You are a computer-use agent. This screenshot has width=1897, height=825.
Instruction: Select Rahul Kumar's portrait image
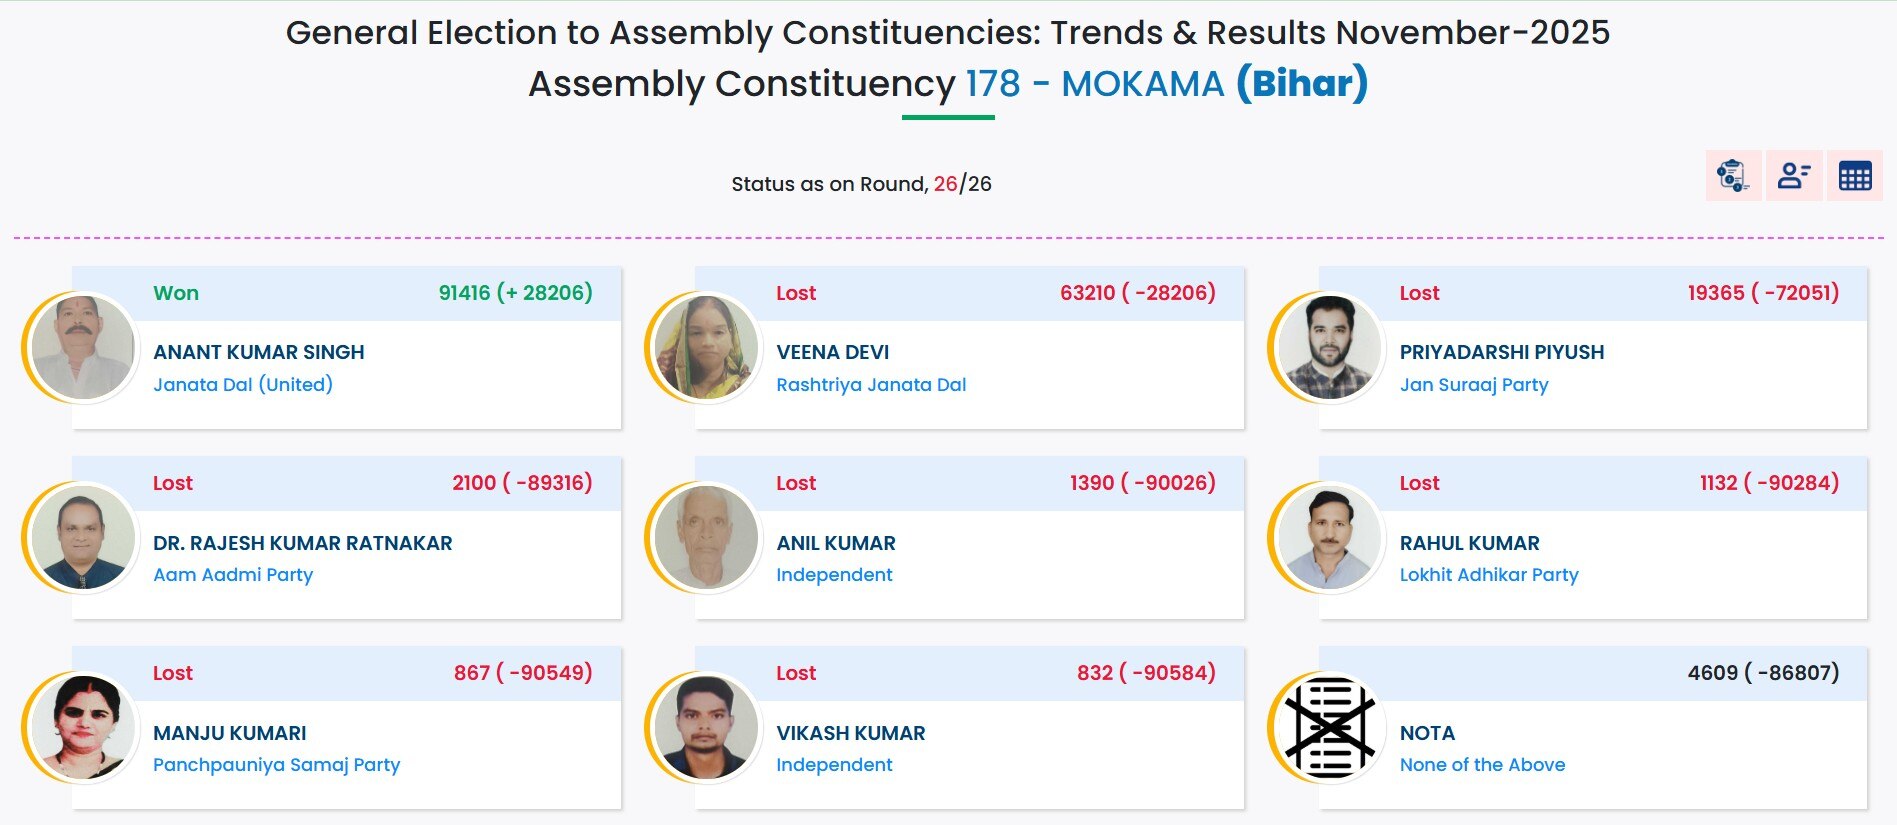coord(1329,537)
